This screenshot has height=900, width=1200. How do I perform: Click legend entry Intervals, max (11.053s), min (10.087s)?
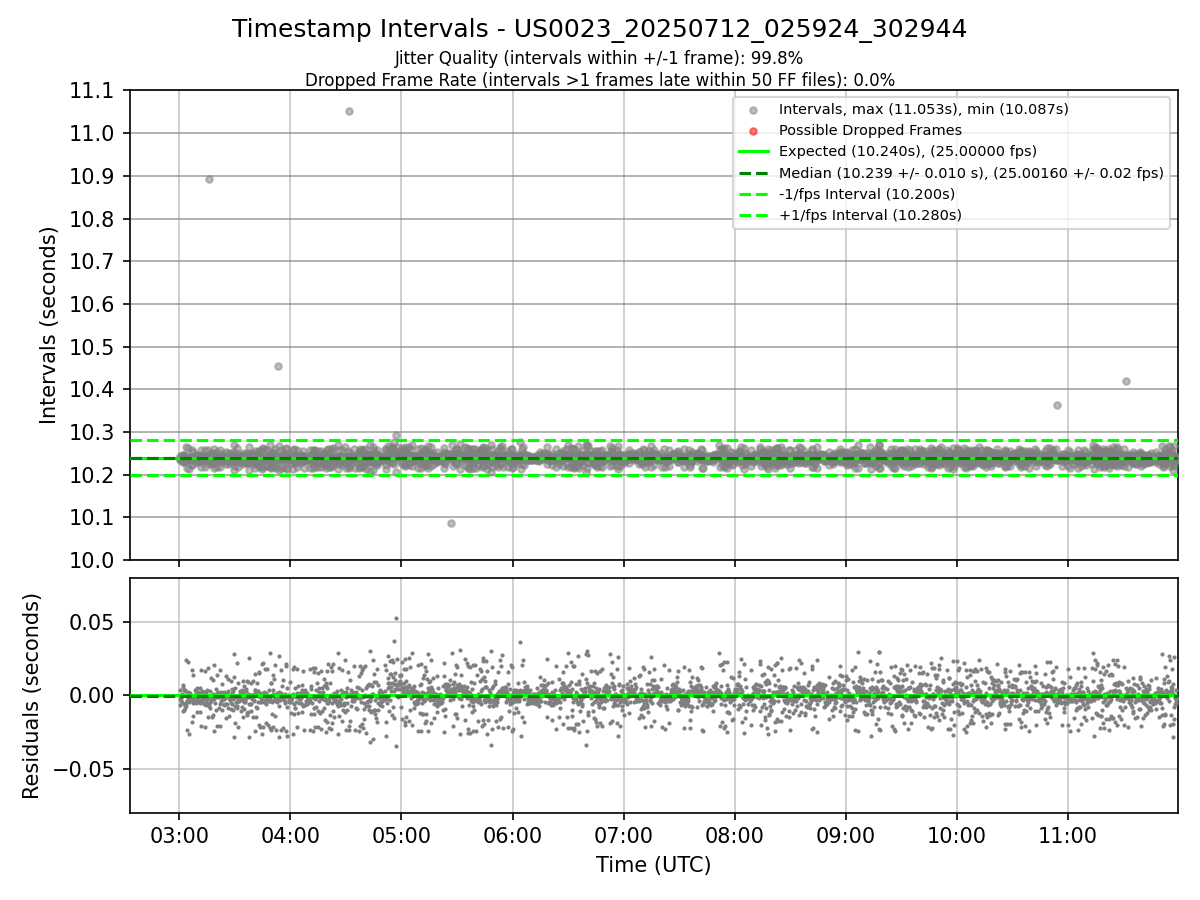coord(923,109)
